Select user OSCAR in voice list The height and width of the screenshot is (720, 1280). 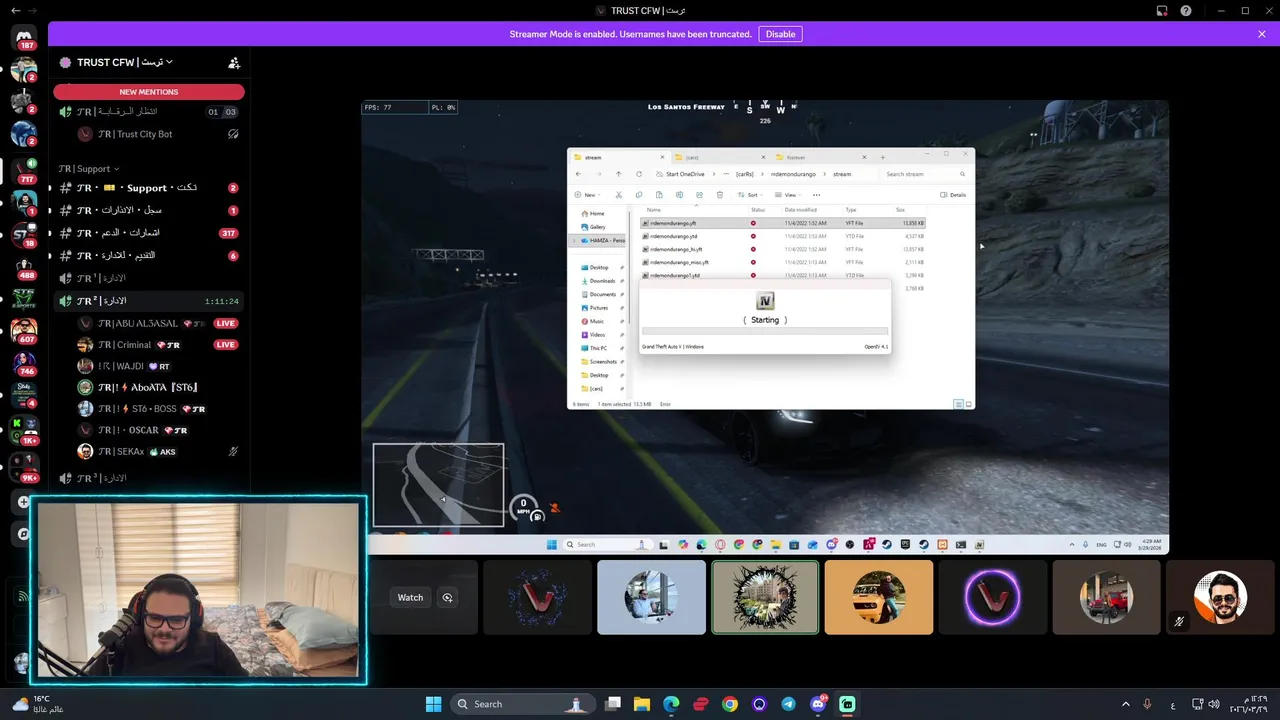coord(158,430)
